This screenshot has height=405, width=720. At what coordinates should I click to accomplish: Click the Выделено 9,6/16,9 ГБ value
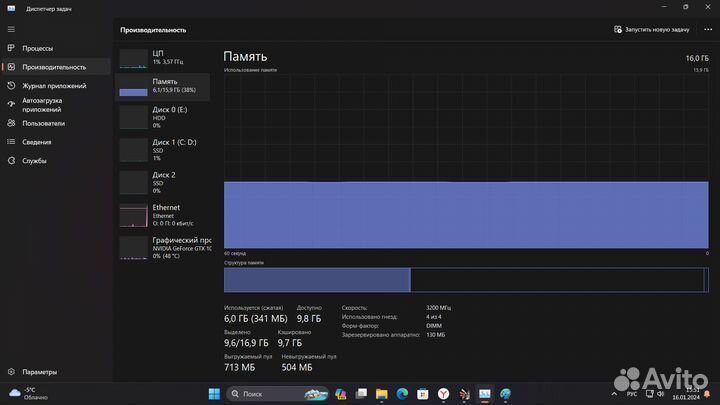tap(246, 343)
